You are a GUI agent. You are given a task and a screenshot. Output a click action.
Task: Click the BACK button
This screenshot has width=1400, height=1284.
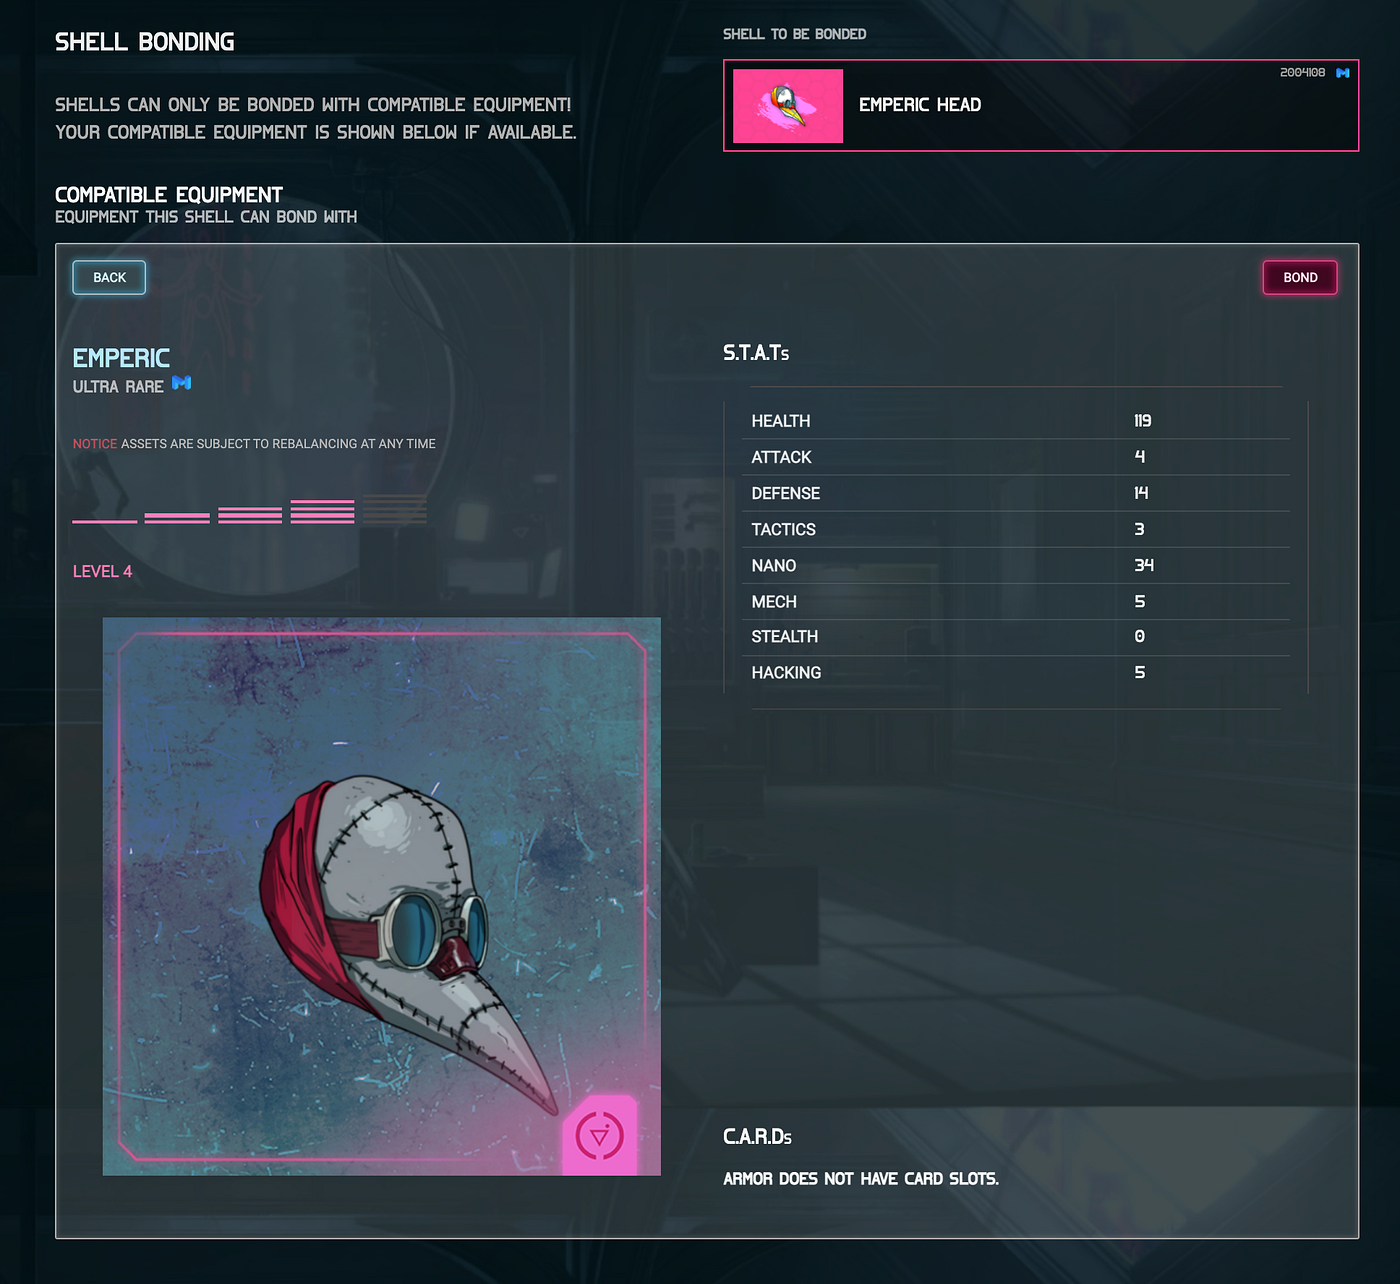(109, 278)
